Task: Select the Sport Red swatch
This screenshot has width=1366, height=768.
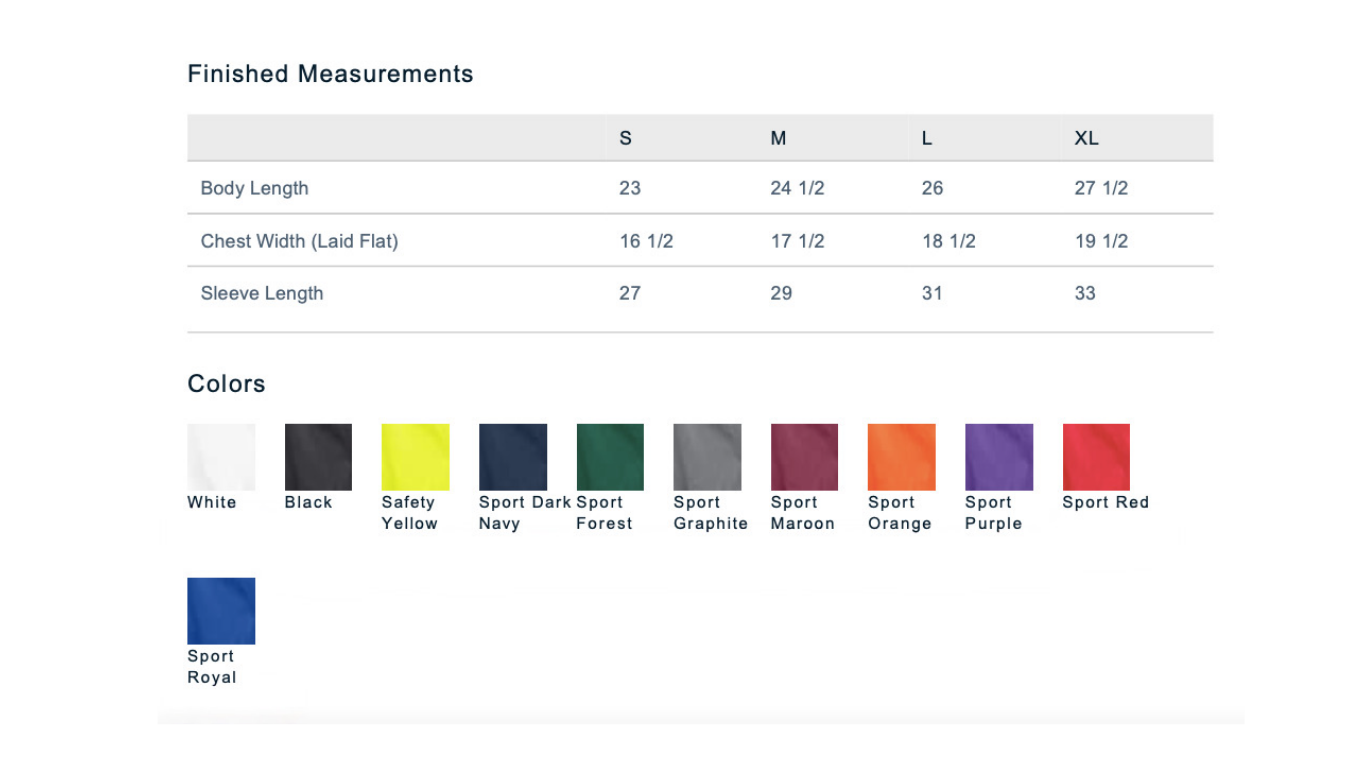Action: coord(1096,457)
